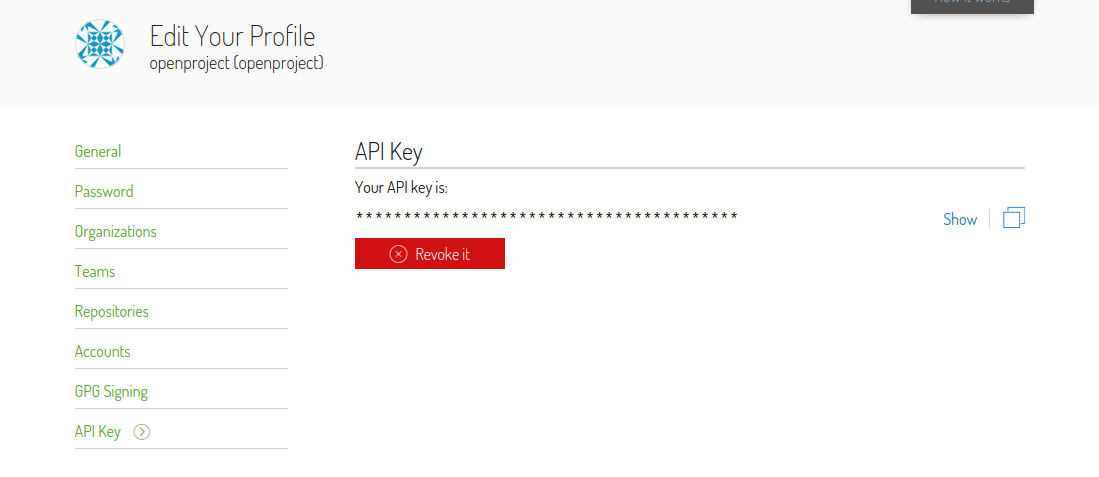
Task: Navigate to the Repositories section
Action: point(112,312)
